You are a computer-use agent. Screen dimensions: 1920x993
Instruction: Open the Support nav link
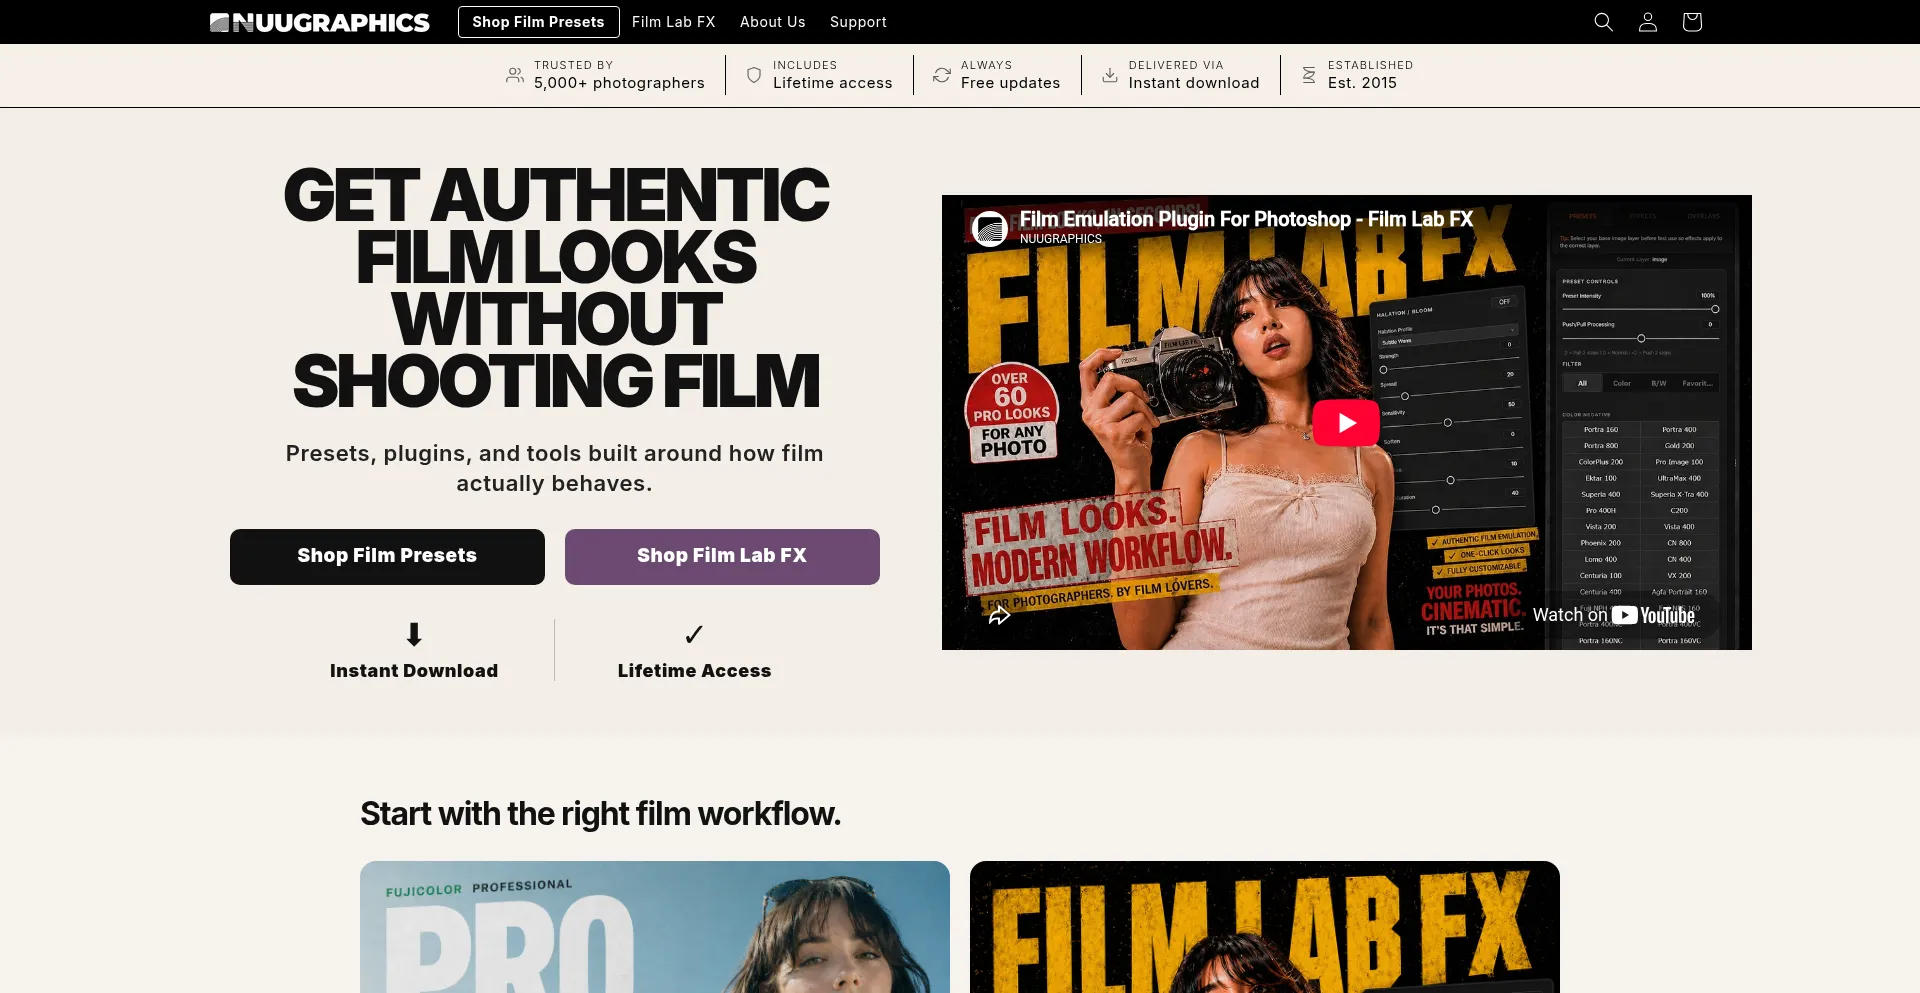pos(858,22)
